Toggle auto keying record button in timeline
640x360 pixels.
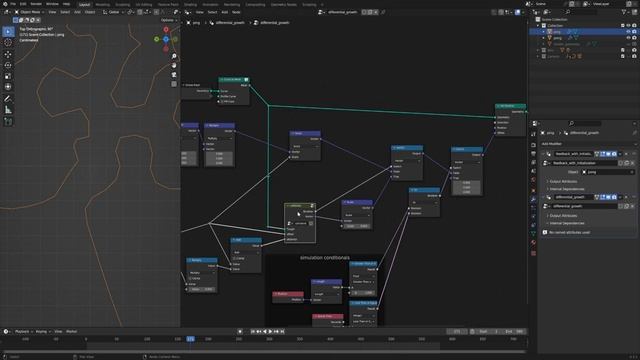coord(240,332)
